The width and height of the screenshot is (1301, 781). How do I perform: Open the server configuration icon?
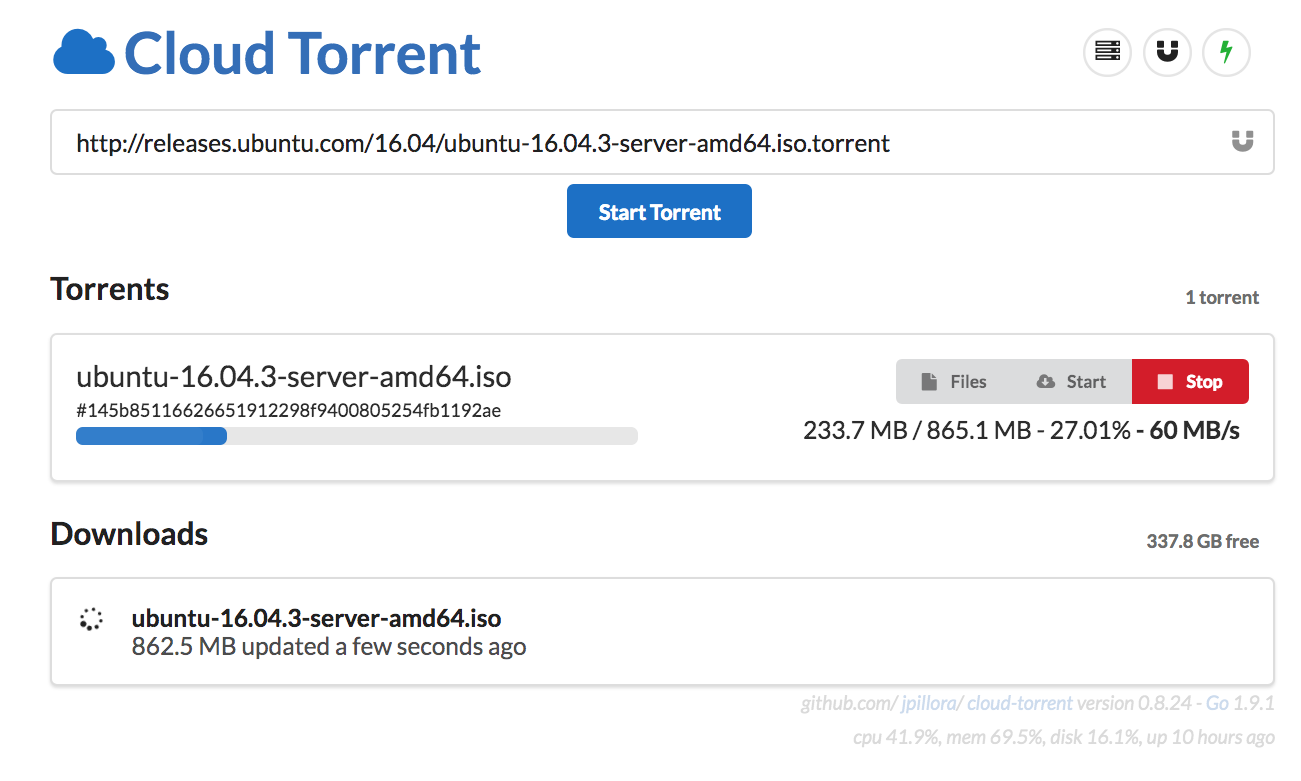[1107, 52]
